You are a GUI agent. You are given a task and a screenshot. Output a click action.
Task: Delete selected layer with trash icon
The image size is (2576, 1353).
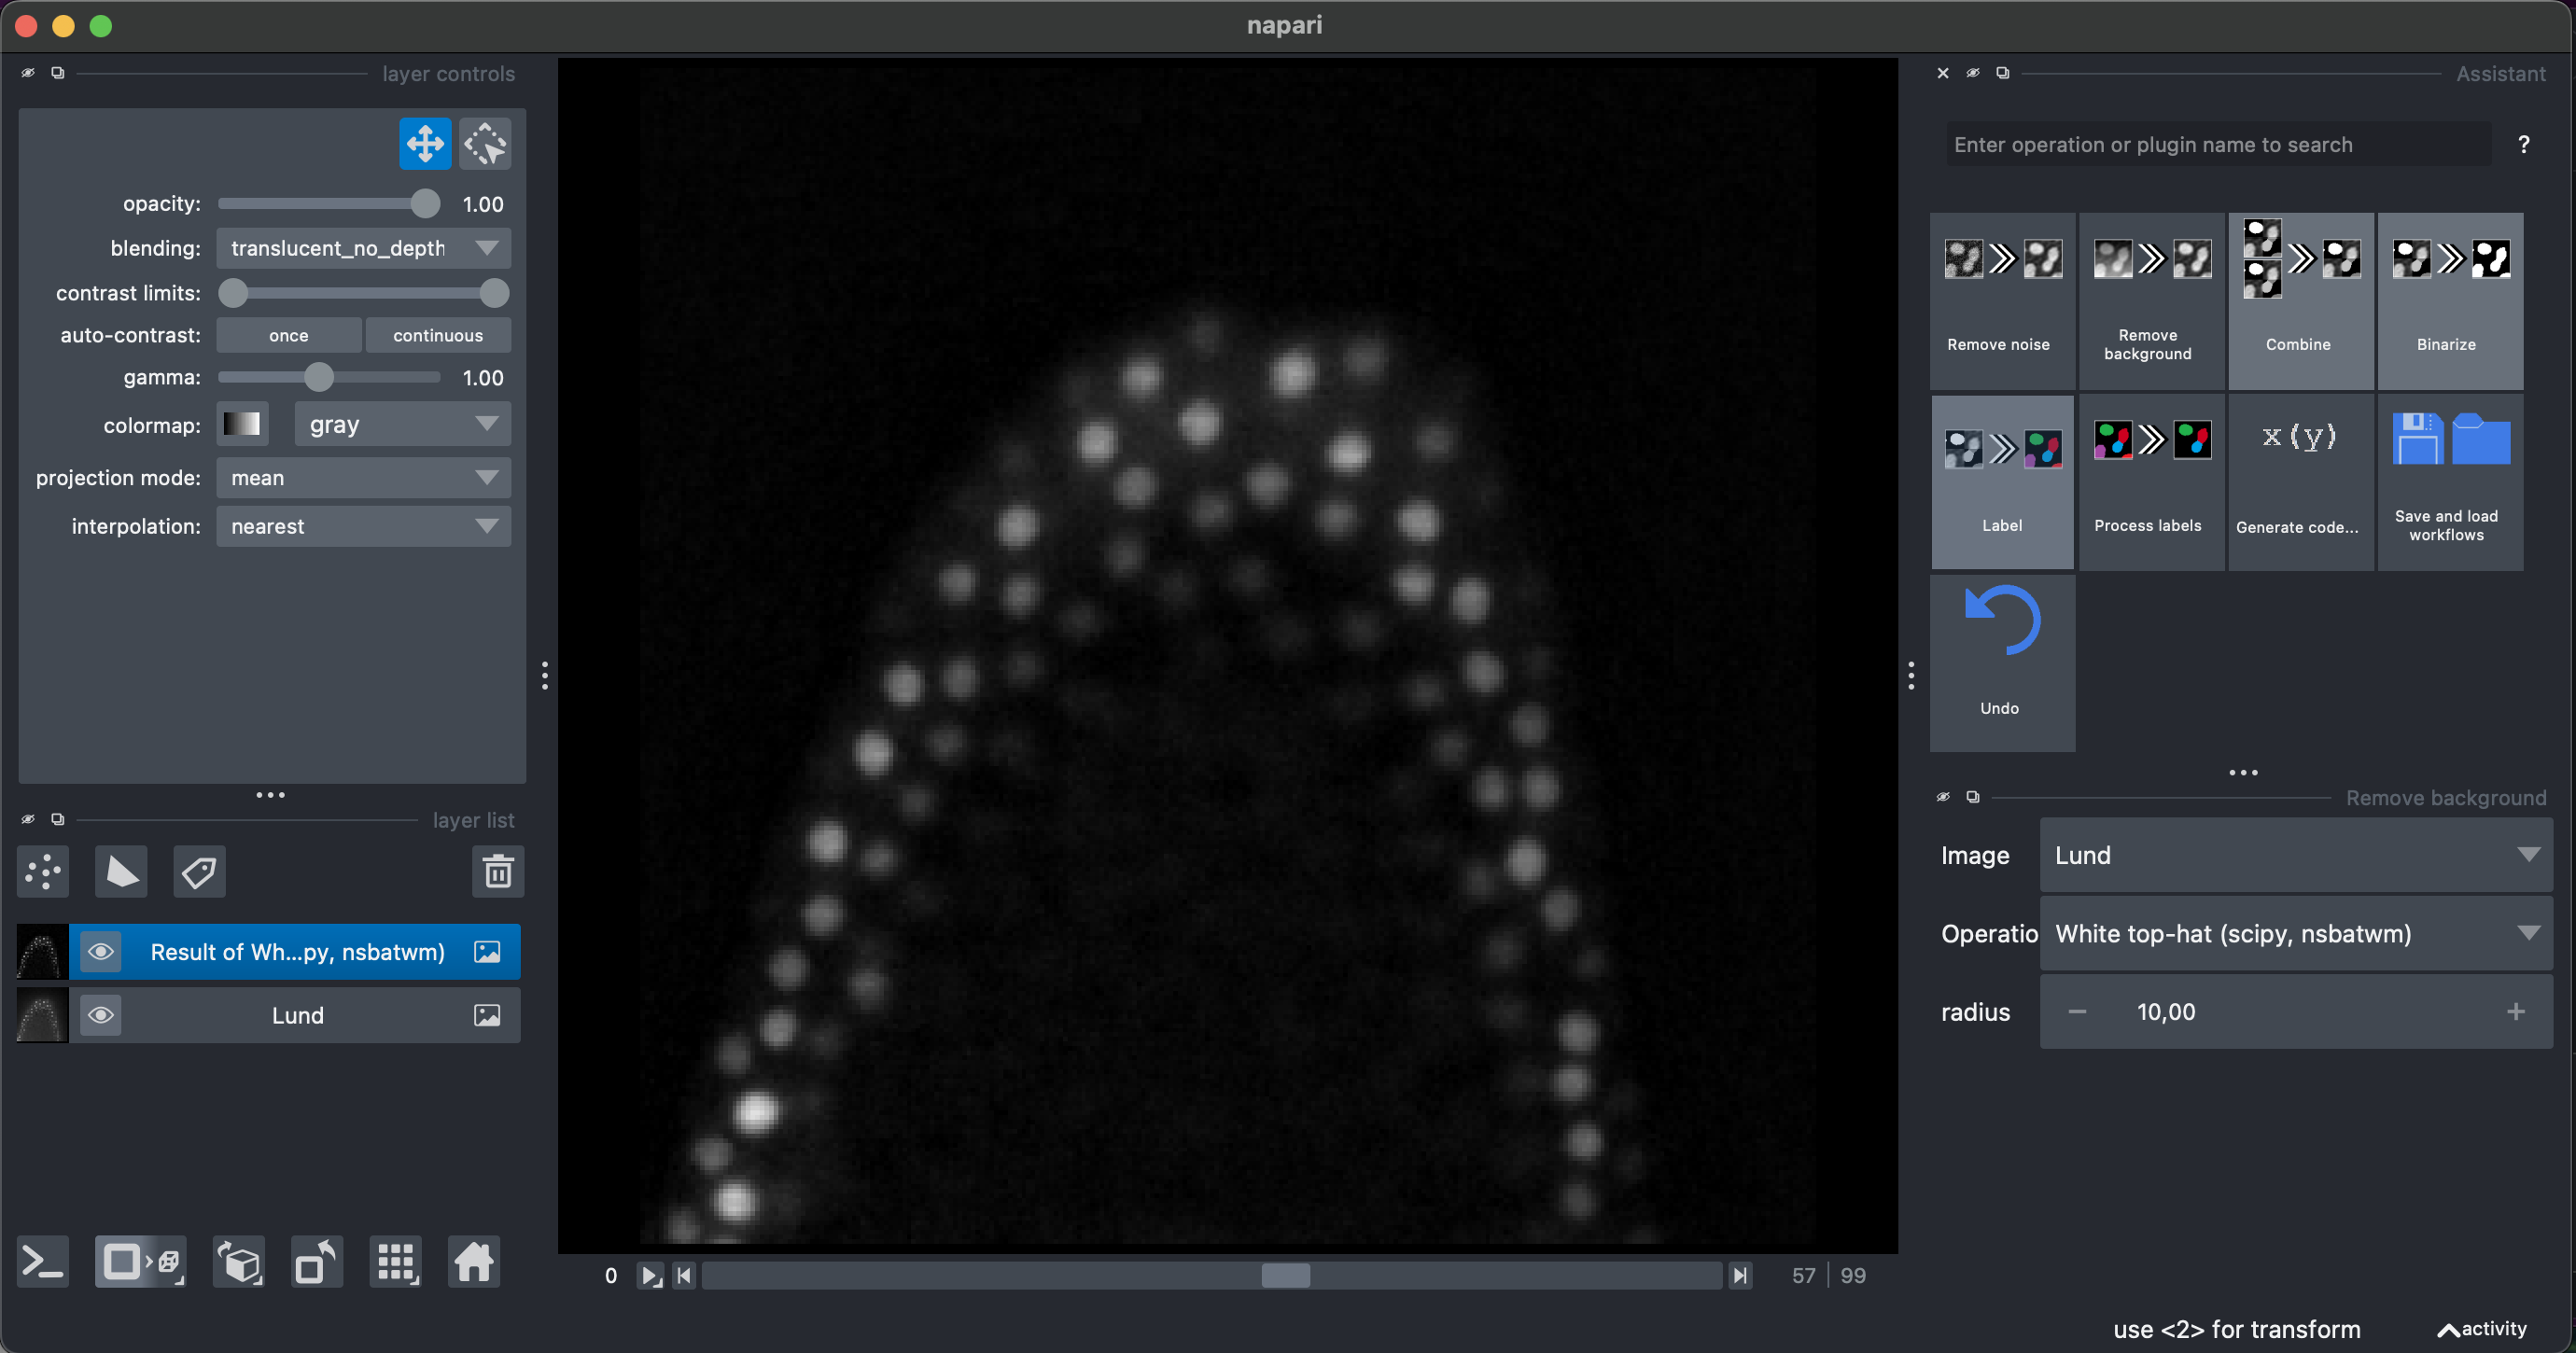[x=497, y=871]
